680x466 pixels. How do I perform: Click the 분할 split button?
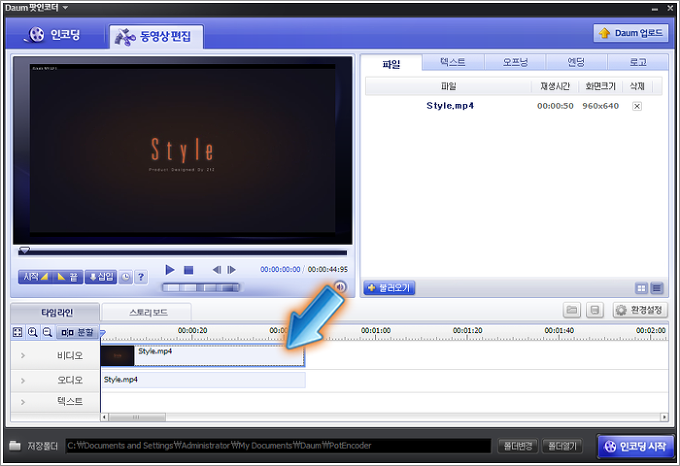(77, 332)
